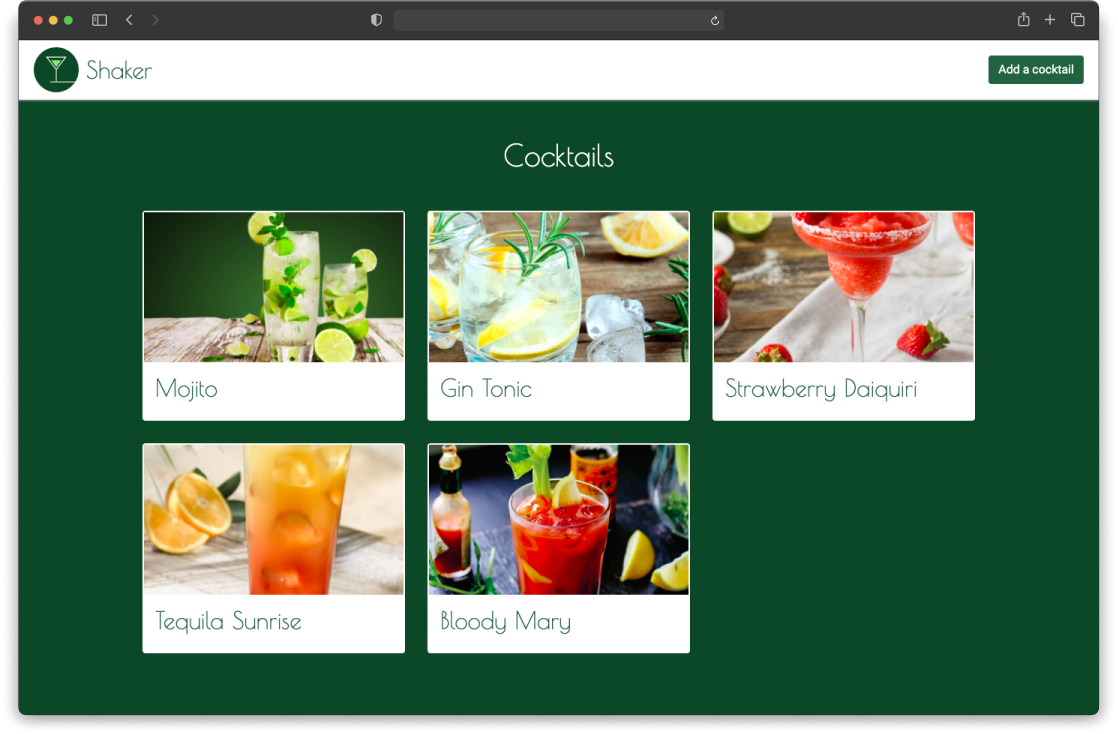Open a new tab with the plus icon
Screen dimensions: 1118x734
pos(1049,20)
